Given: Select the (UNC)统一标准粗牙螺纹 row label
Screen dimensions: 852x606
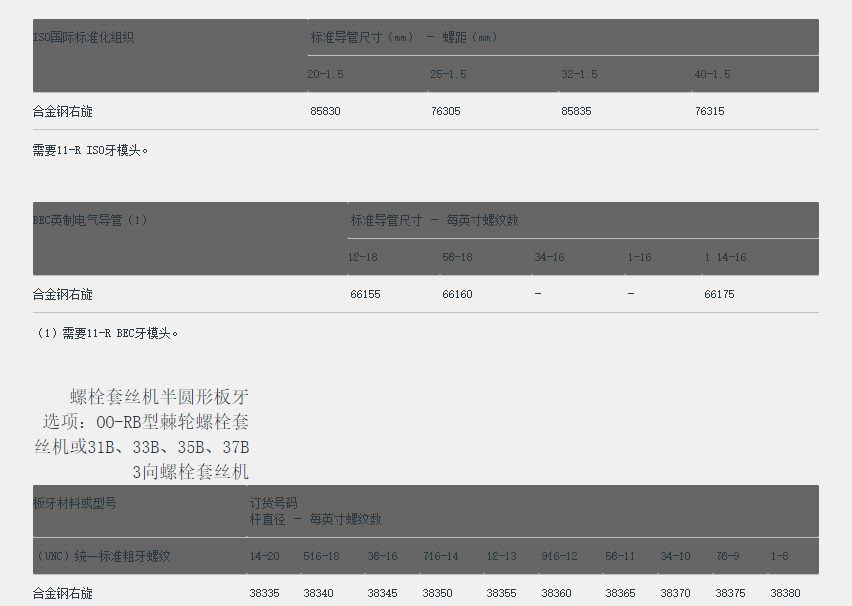Looking at the screenshot, I should point(102,556).
